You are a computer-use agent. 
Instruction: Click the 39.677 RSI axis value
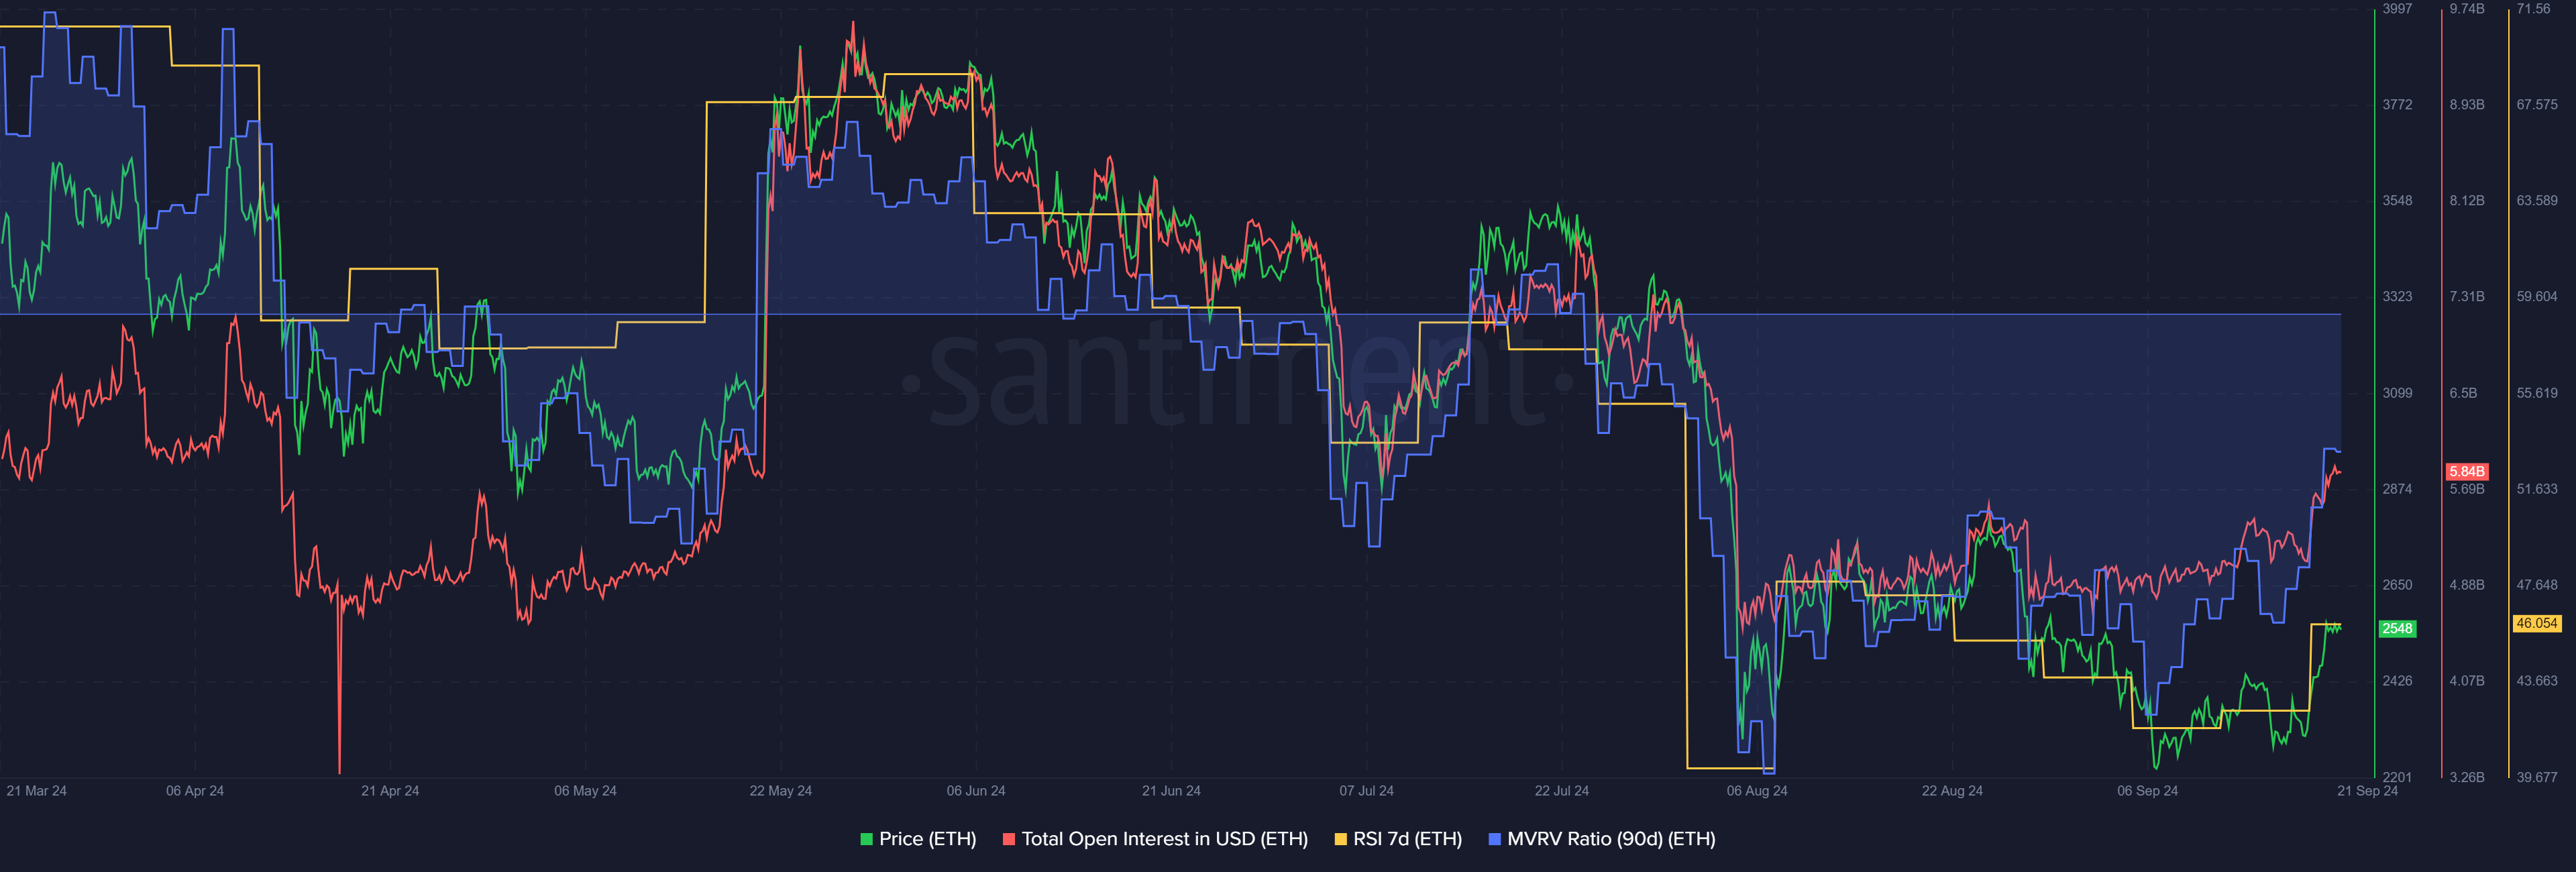point(2537,777)
